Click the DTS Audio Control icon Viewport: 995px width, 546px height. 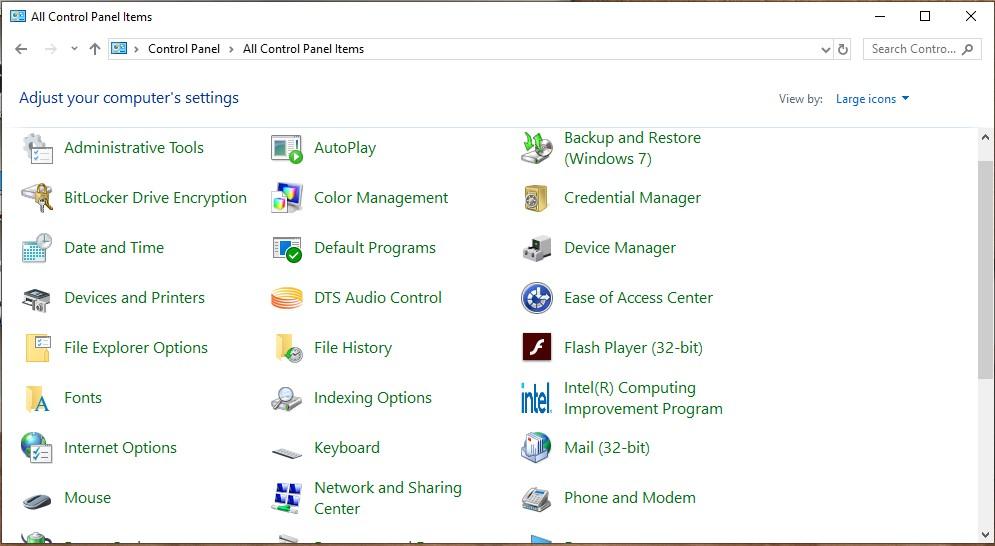[287, 298]
